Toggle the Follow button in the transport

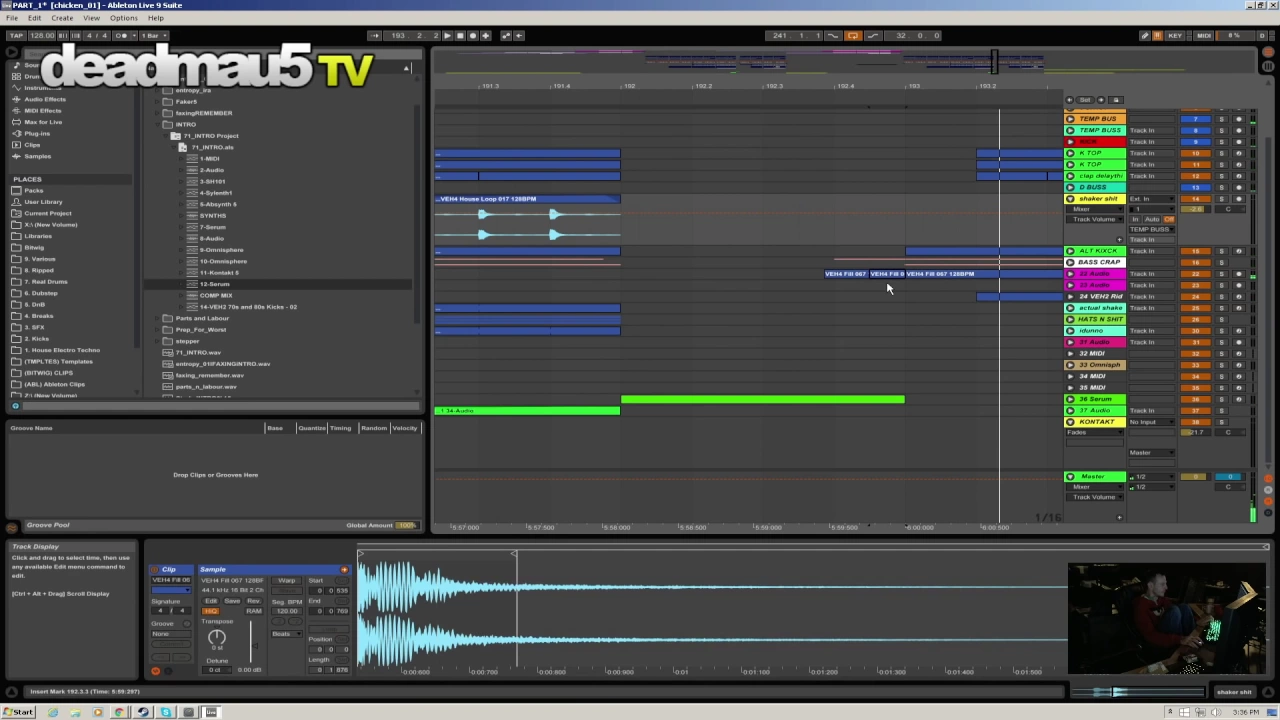374,35
